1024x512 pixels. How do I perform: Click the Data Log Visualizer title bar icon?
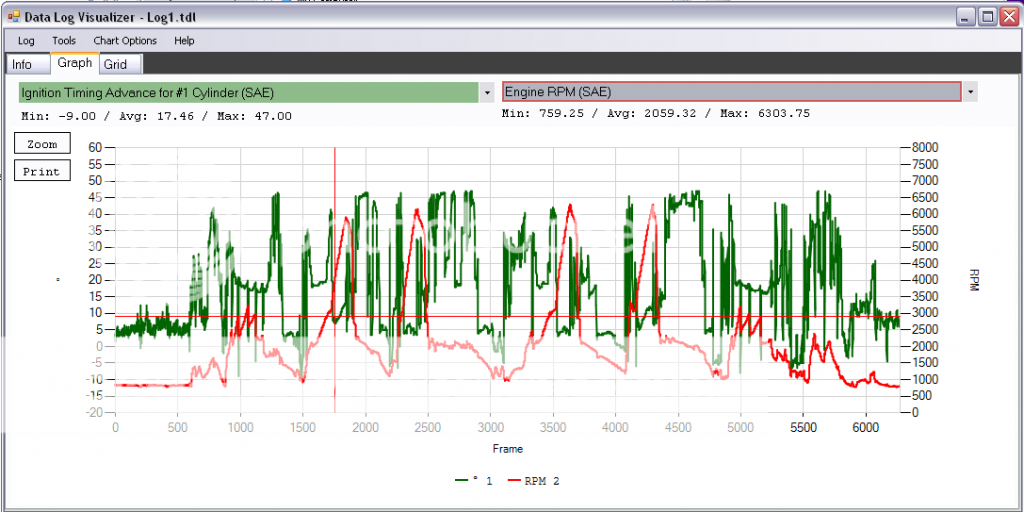point(13,17)
